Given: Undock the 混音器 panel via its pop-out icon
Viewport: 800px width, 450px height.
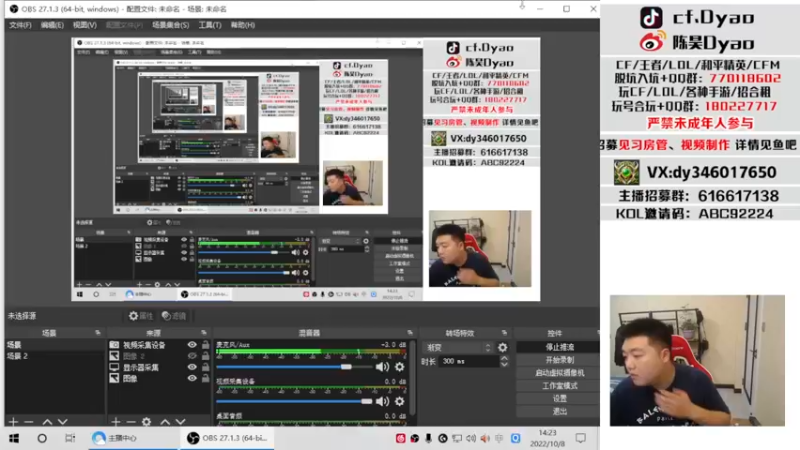Looking at the screenshot, I should coord(410,333).
